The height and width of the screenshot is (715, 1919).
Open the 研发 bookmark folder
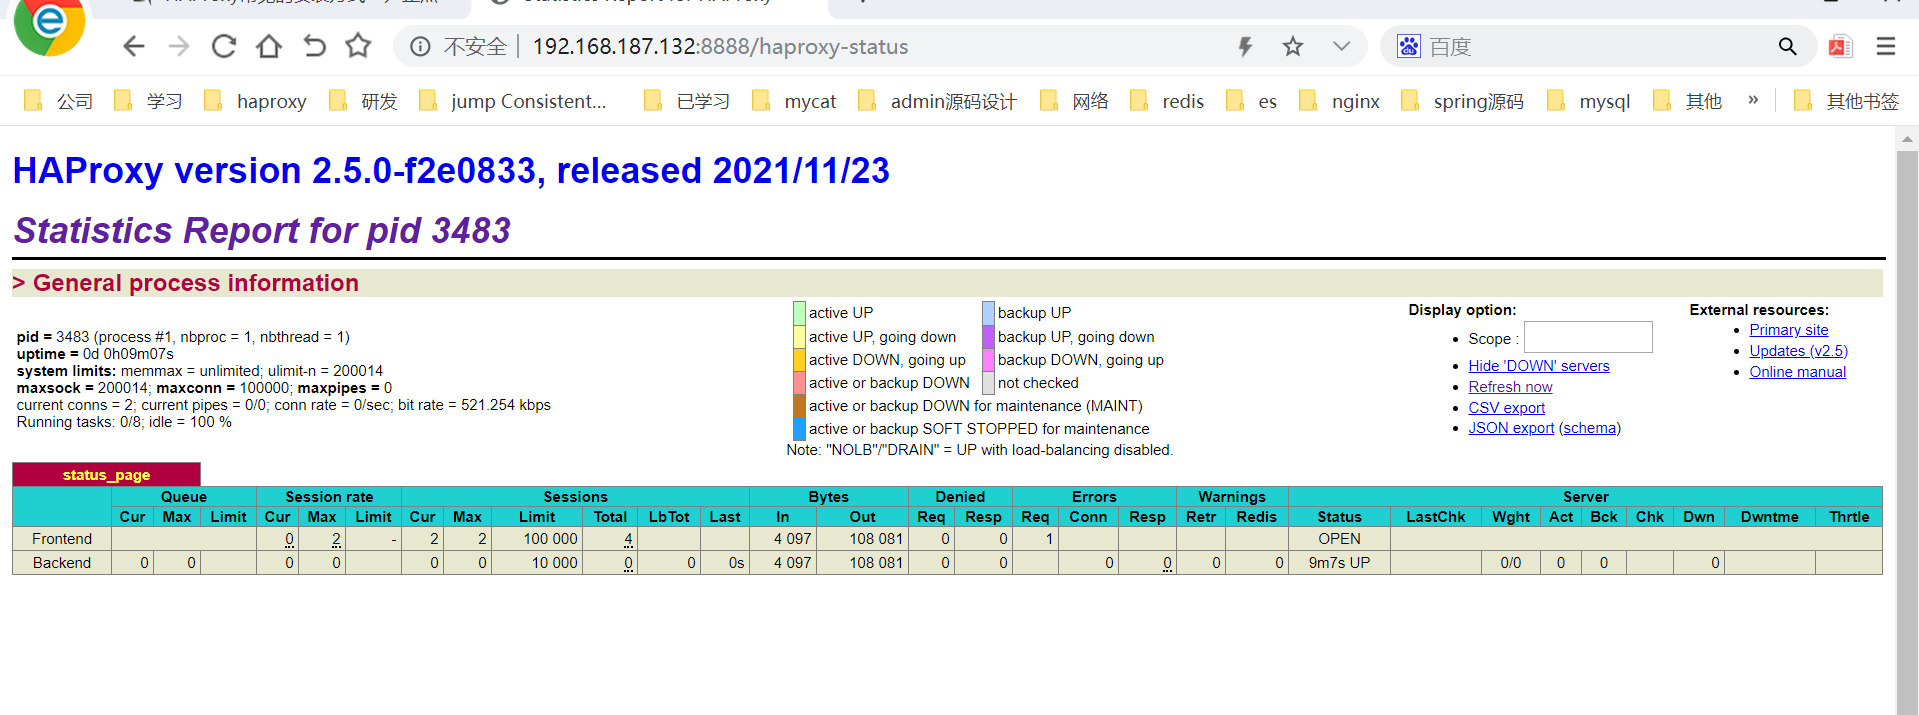pos(364,101)
